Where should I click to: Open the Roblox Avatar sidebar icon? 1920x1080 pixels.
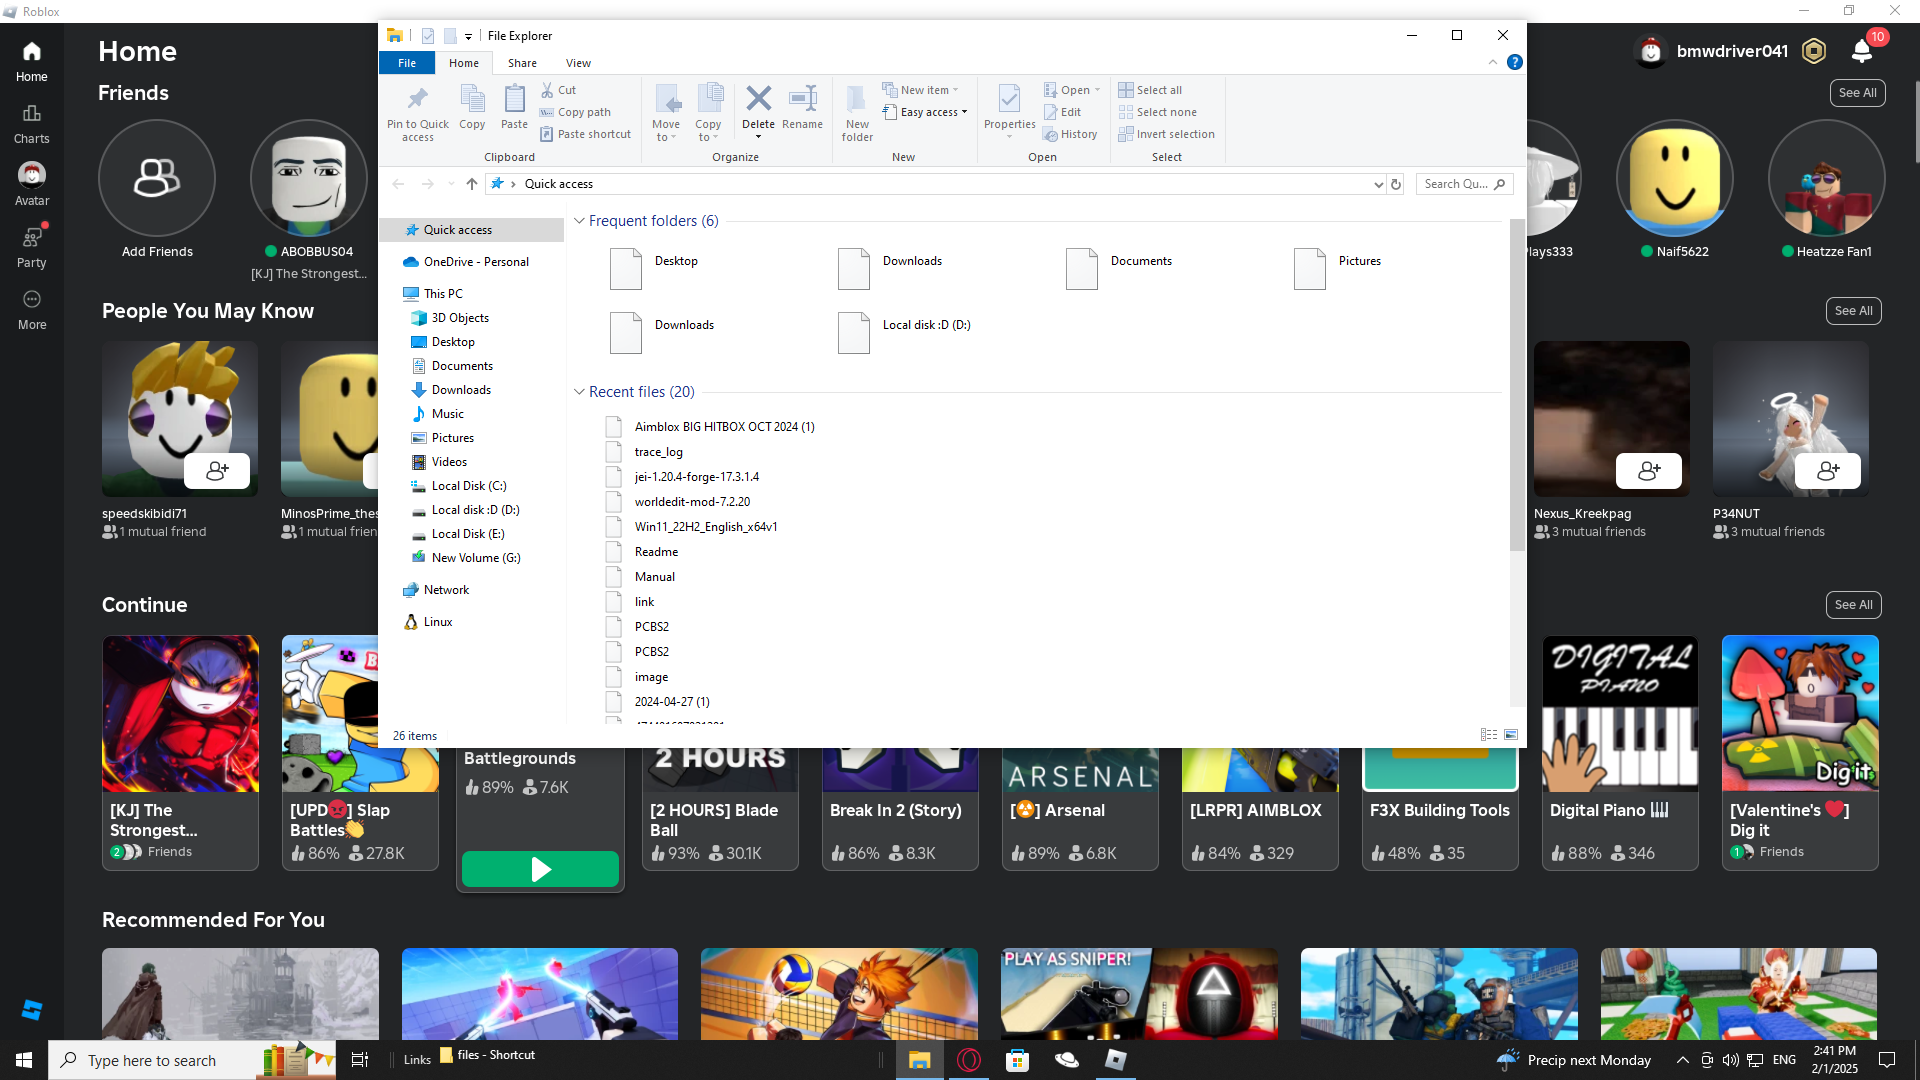coord(32,176)
